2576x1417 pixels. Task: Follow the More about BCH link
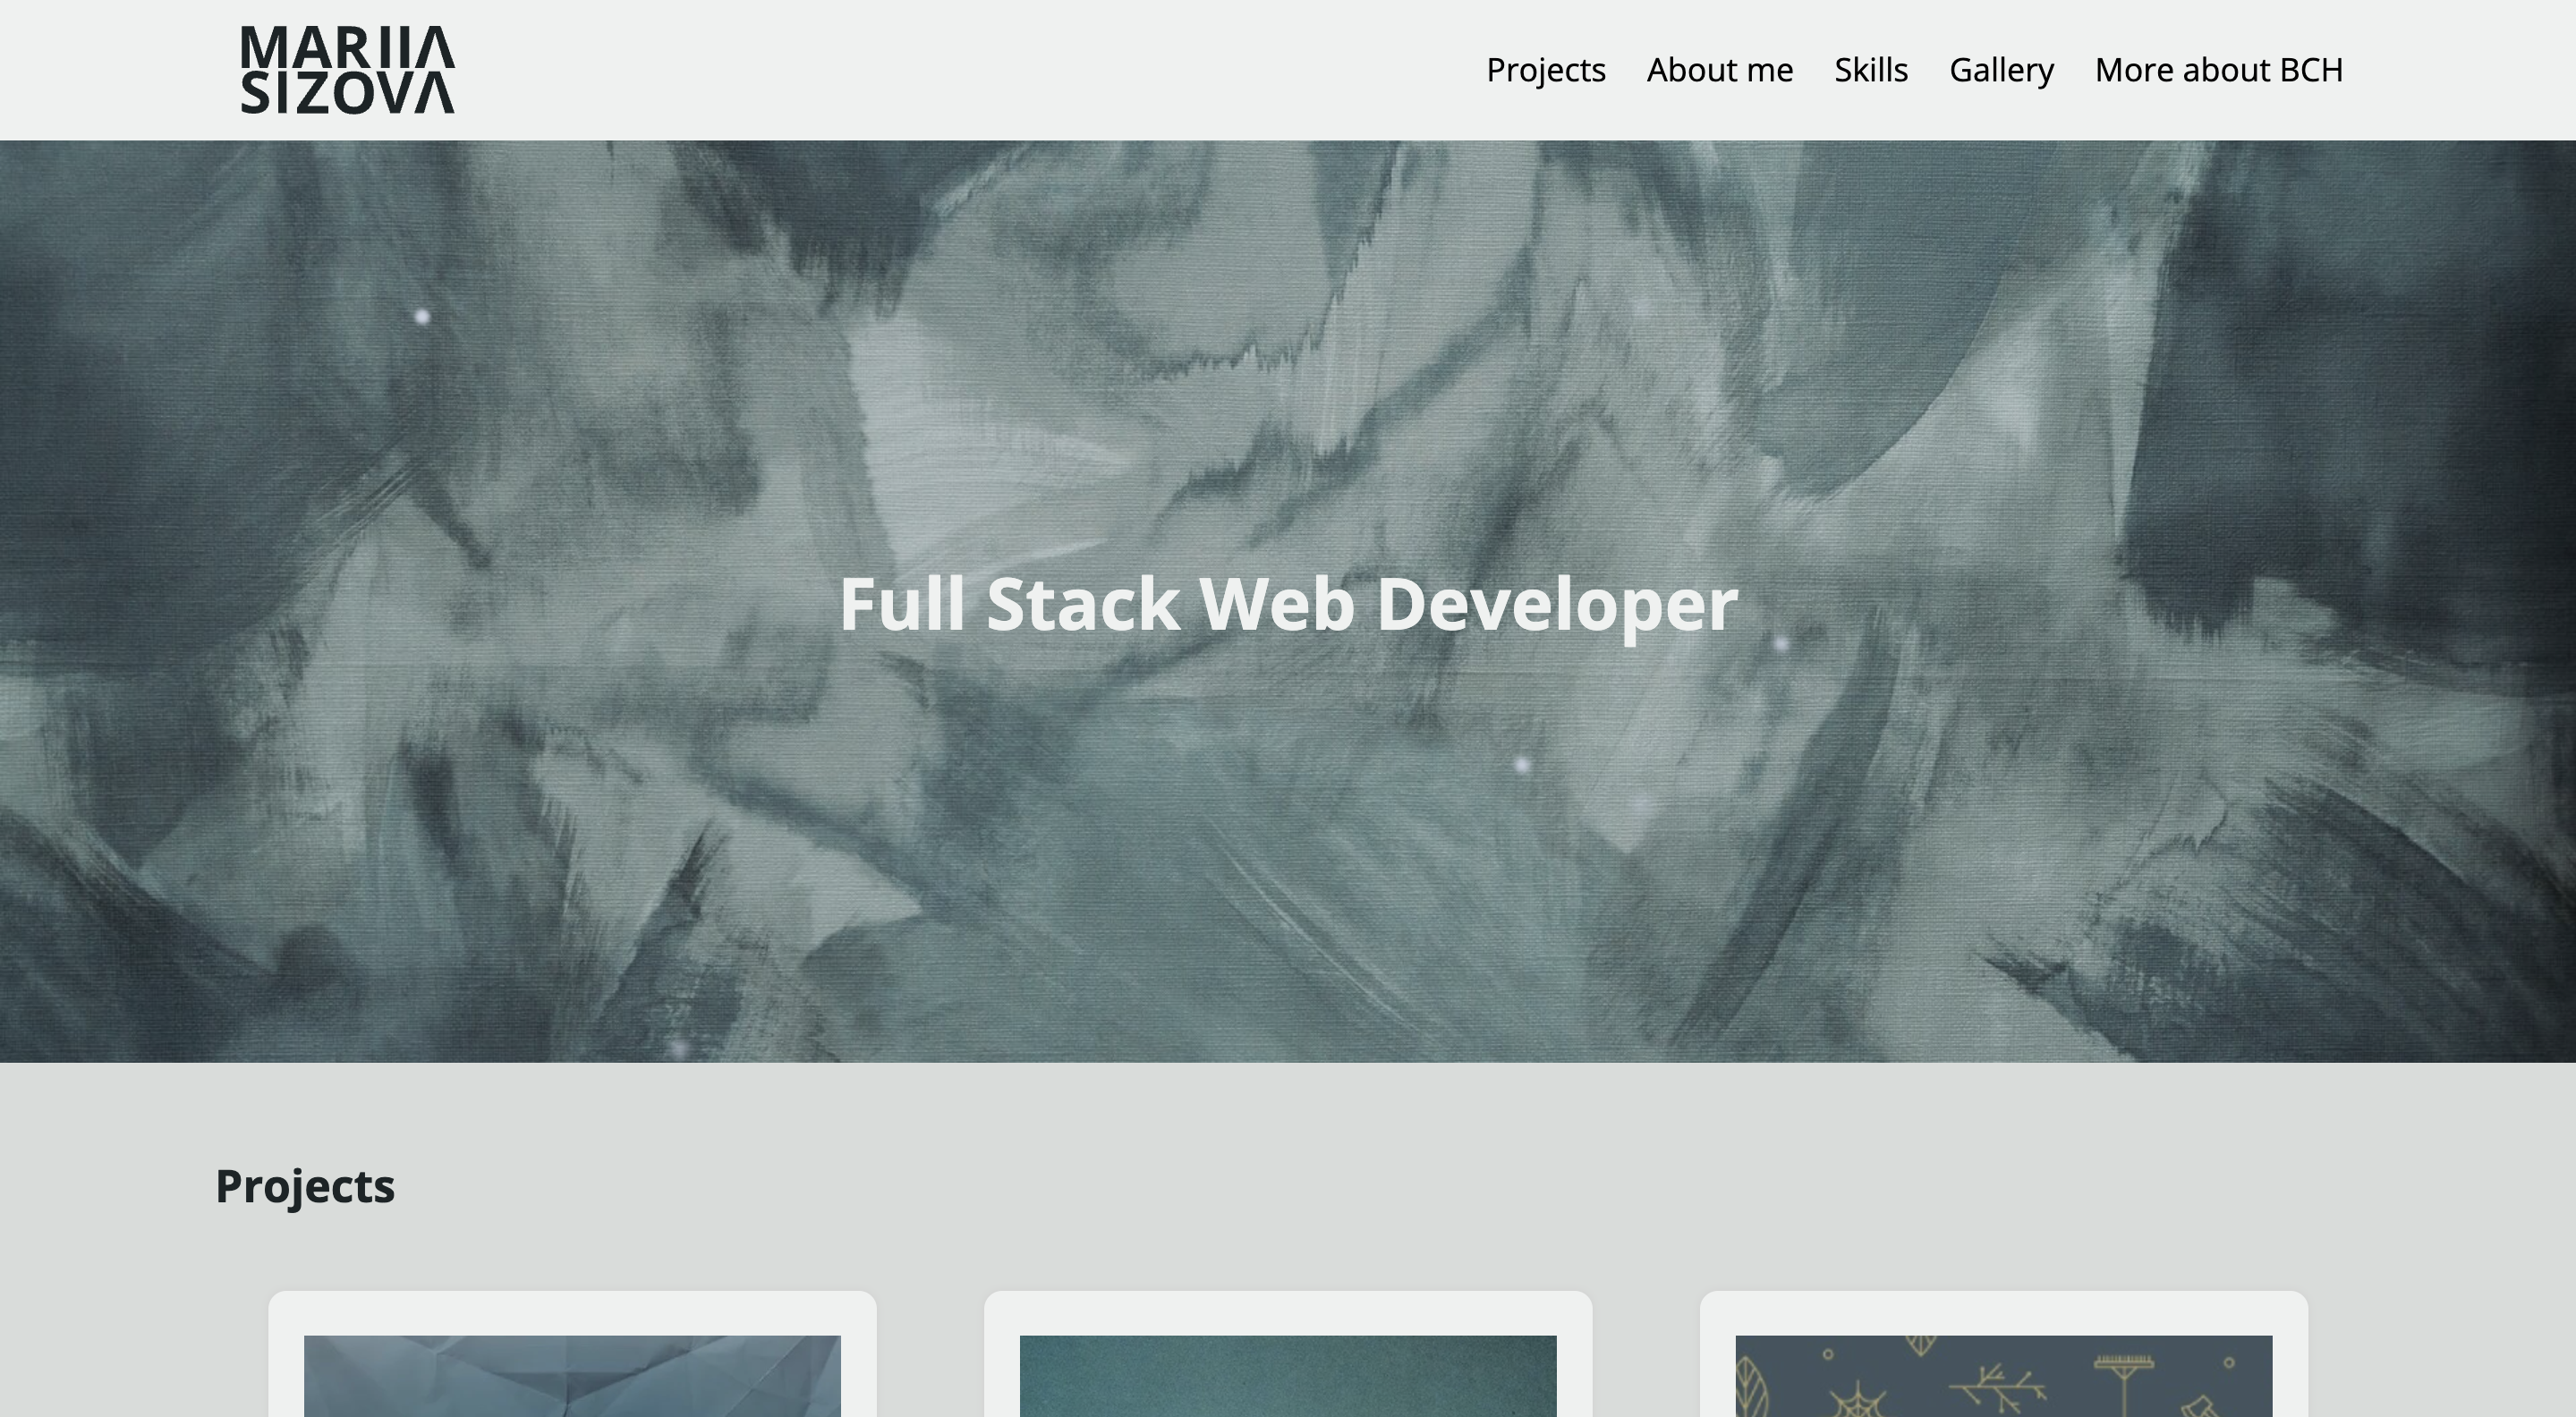[2219, 70]
